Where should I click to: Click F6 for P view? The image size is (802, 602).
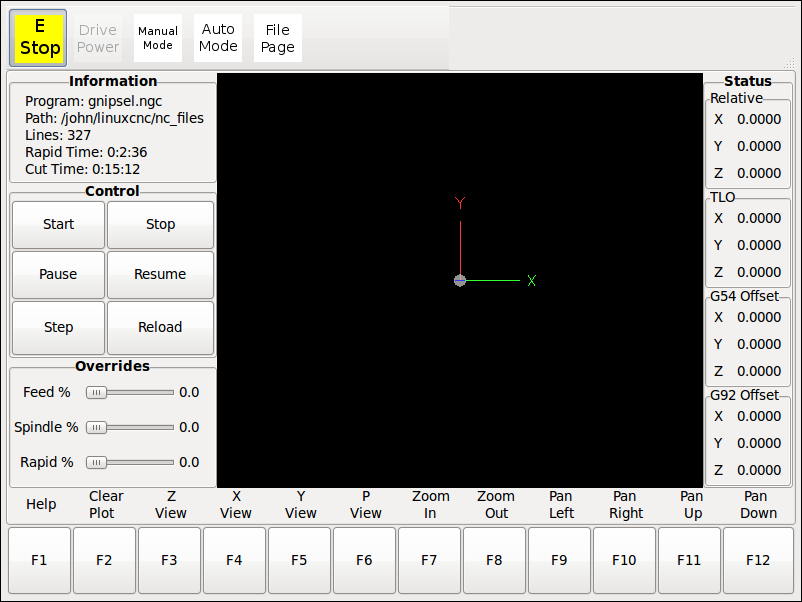point(364,560)
